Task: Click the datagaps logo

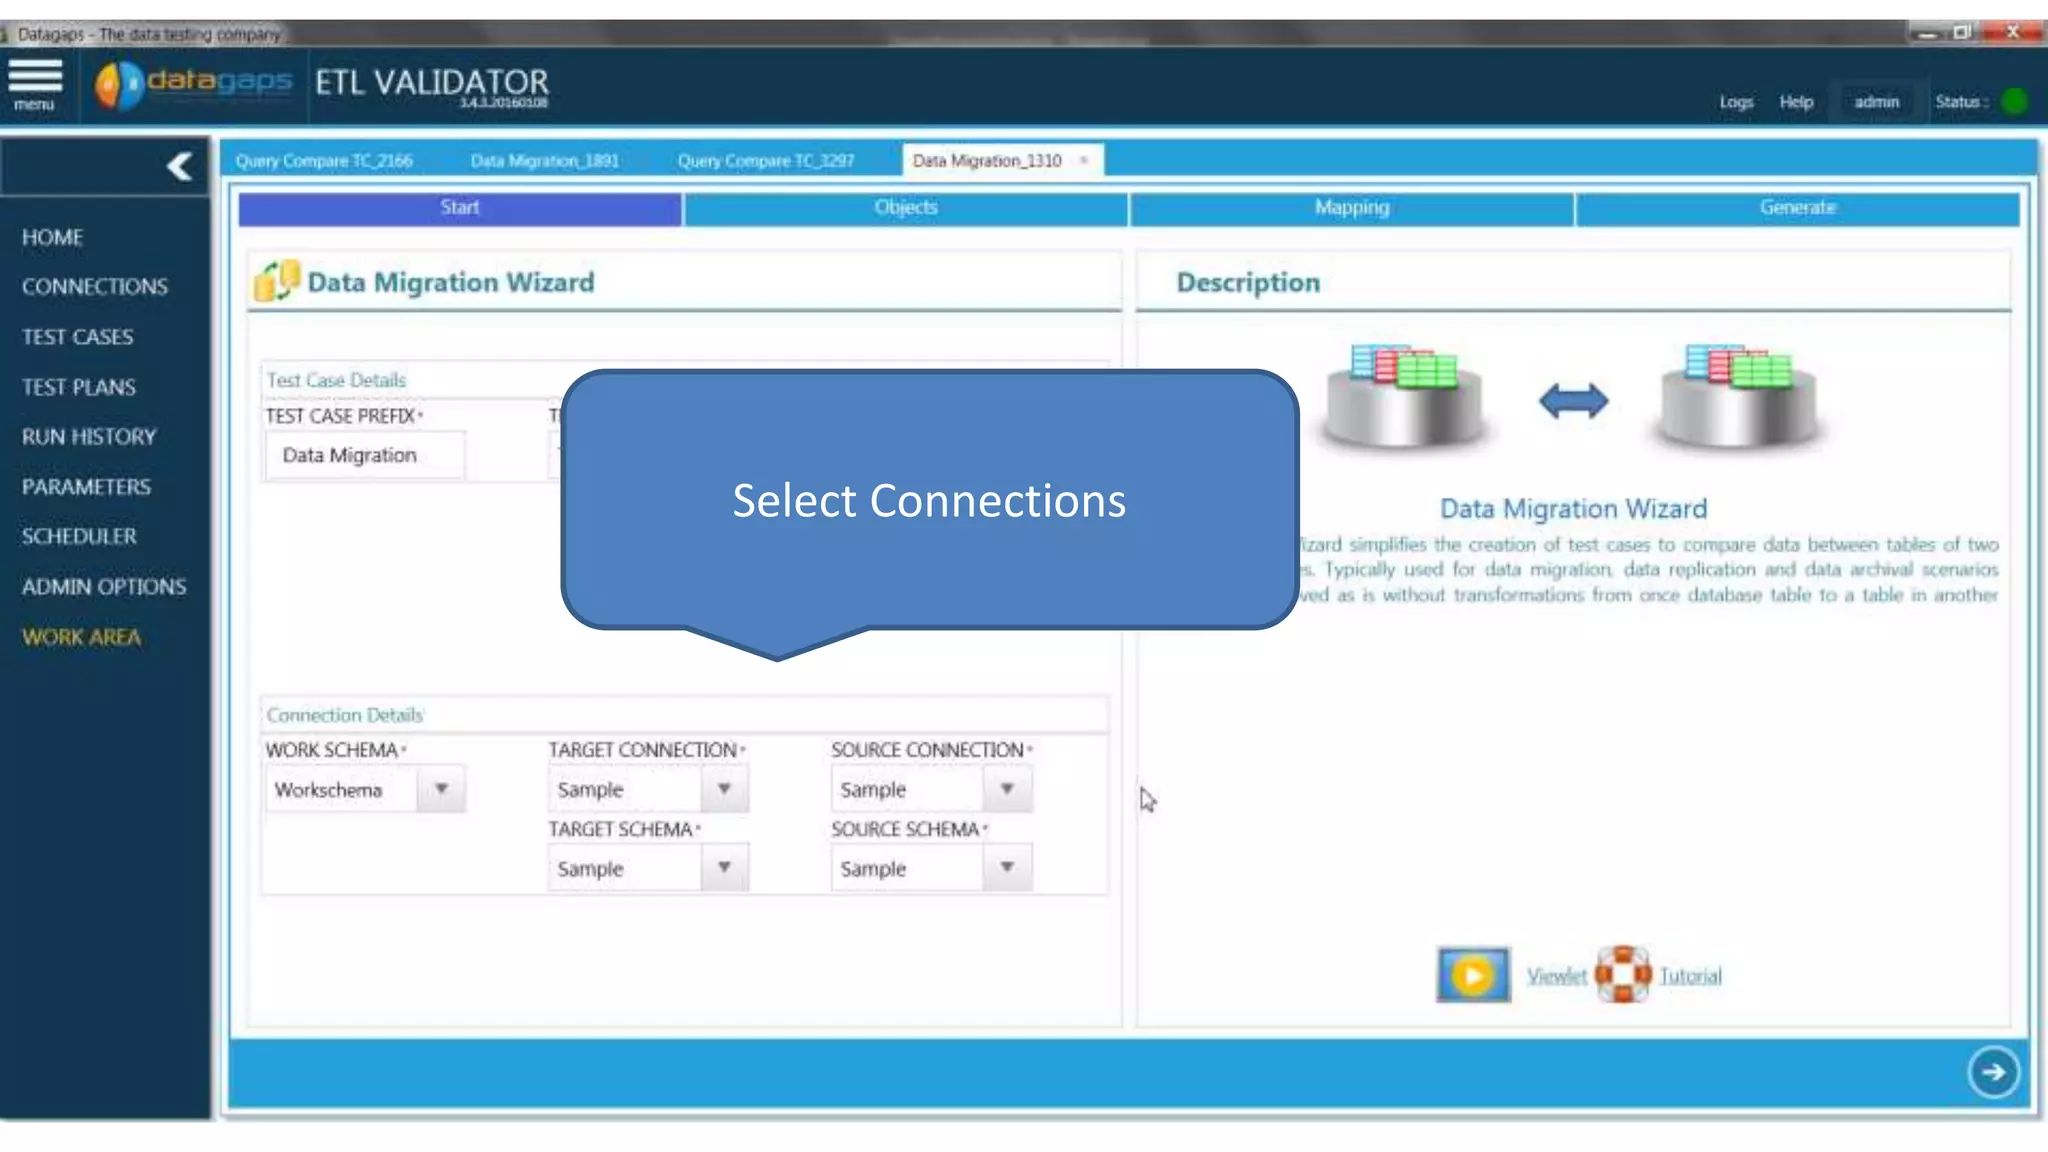Action: 194,84
